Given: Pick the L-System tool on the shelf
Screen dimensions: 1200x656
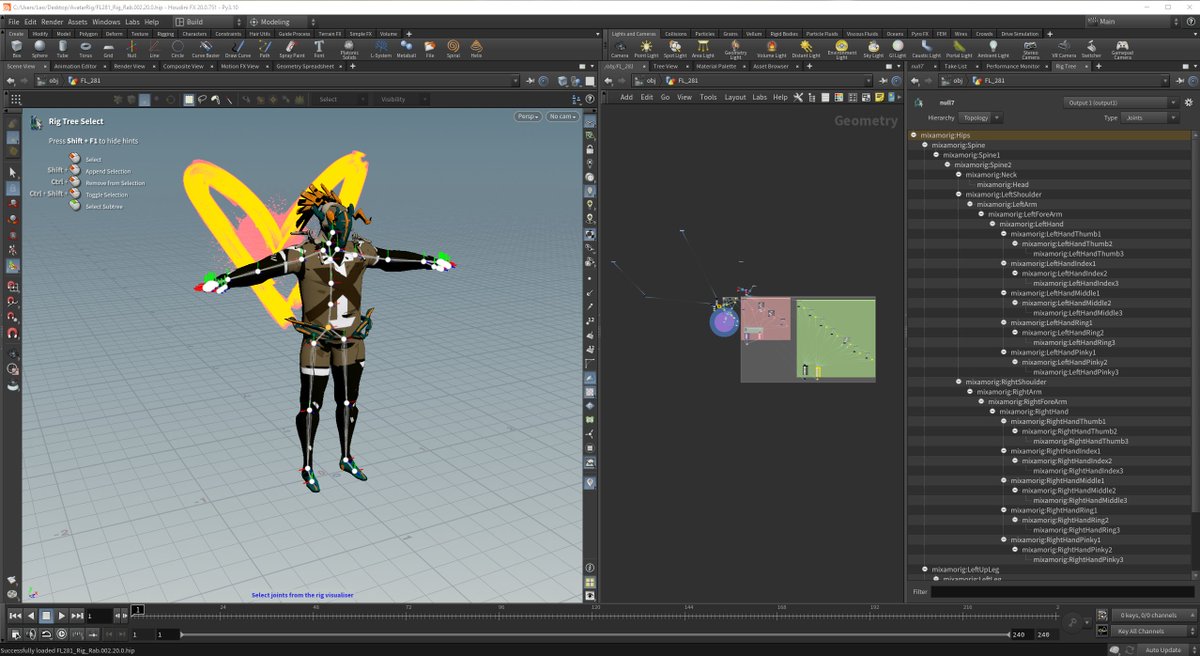Looking at the screenshot, I should pyautogui.click(x=381, y=47).
